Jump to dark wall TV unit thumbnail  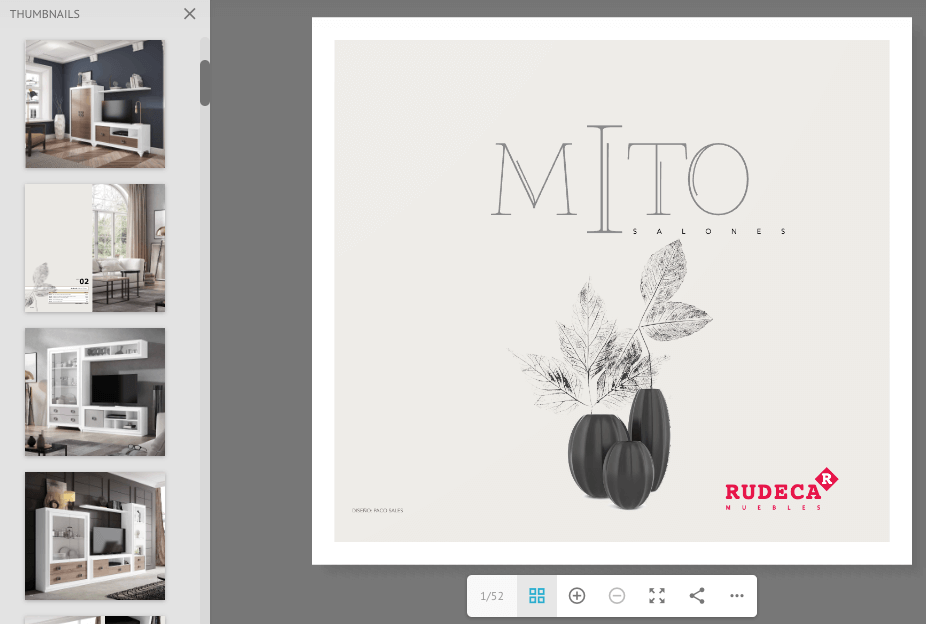pos(95,536)
